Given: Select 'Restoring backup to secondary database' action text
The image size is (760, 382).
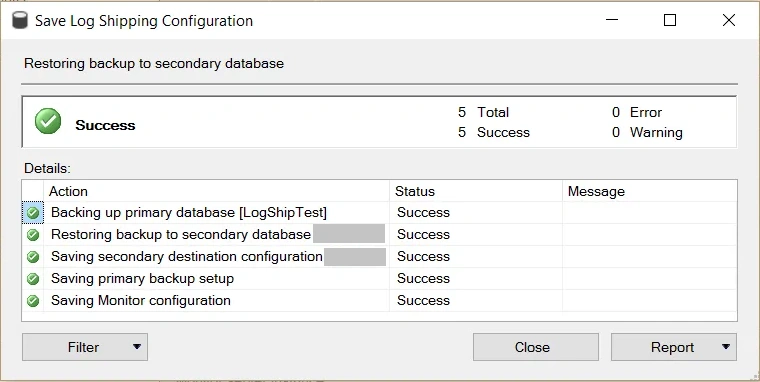Looking at the screenshot, I should tap(181, 235).
